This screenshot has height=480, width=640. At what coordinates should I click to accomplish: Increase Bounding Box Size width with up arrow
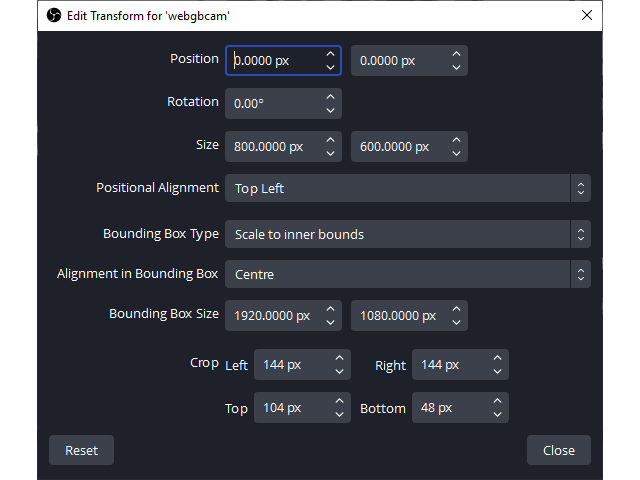[331, 309]
